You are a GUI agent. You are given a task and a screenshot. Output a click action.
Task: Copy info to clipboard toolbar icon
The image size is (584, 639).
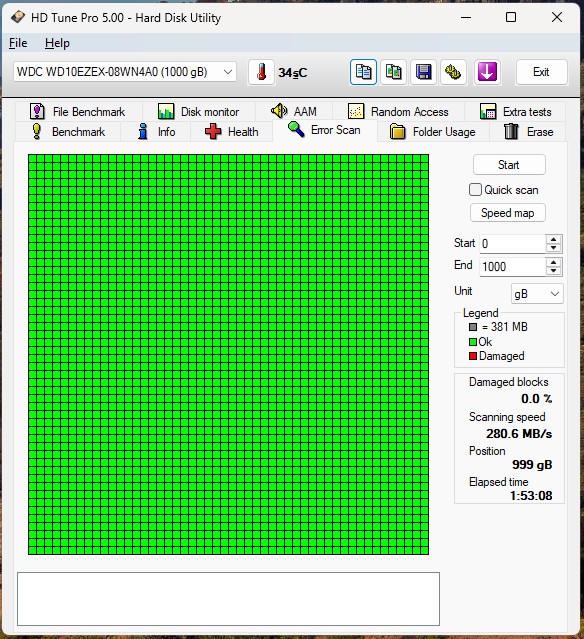[x=363, y=72]
